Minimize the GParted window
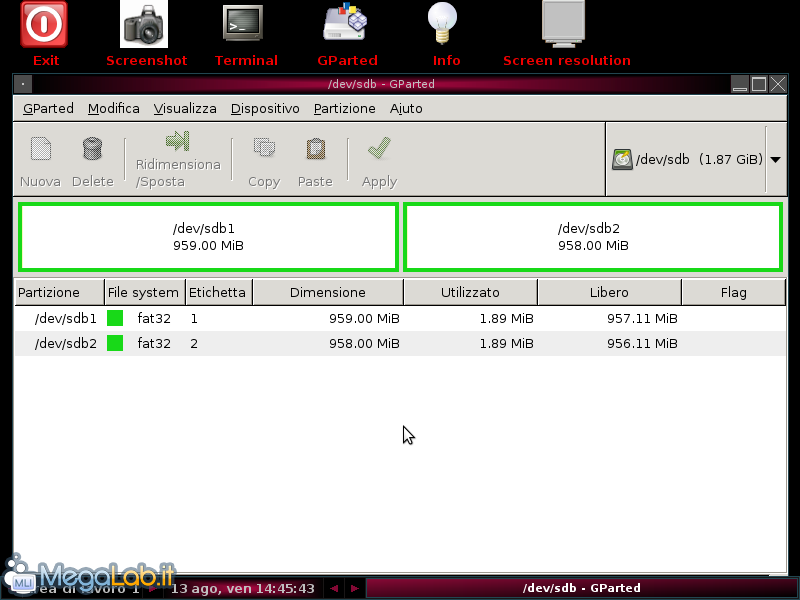 point(740,84)
